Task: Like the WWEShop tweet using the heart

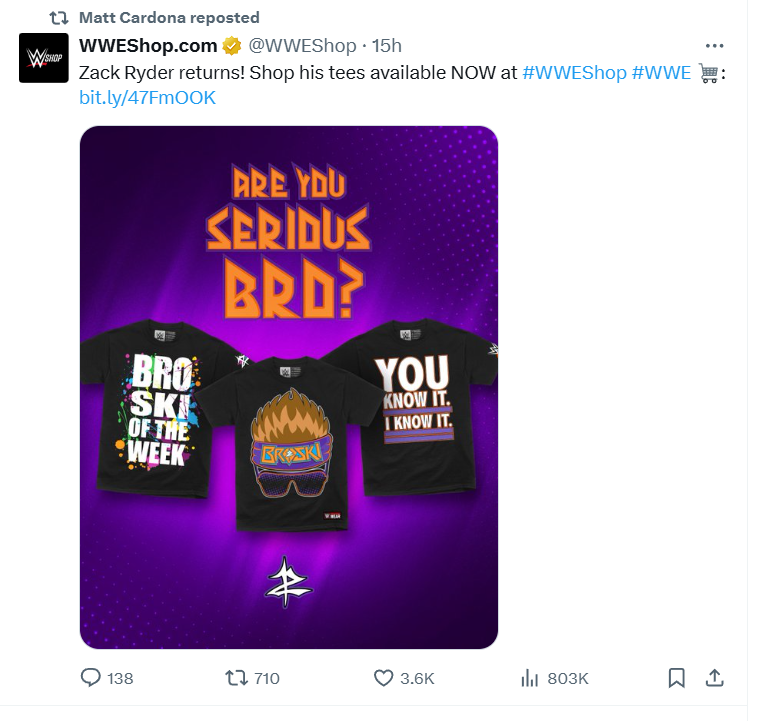Action: (383, 678)
